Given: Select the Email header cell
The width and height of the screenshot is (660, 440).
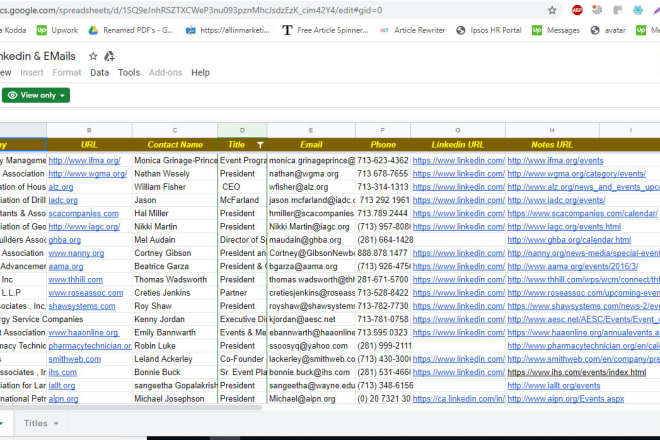Looking at the screenshot, I should pyautogui.click(x=311, y=144).
